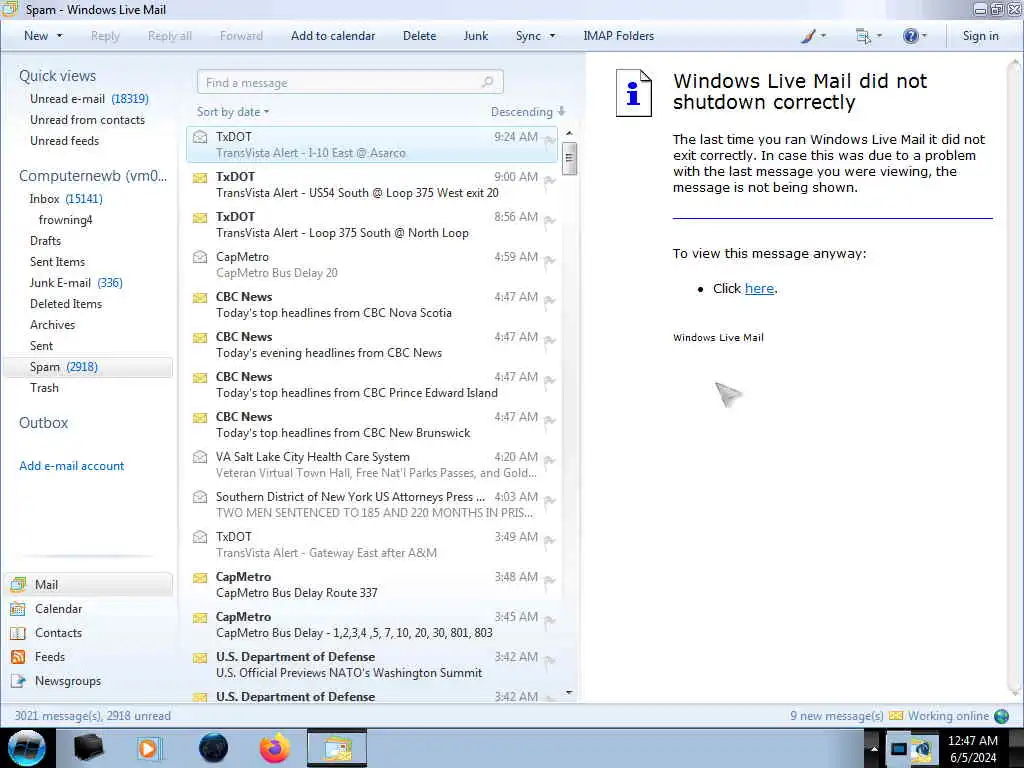Image resolution: width=1024 pixels, height=768 pixels.
Task: Click message list scroll down arrow
Action: pyautogui.click(x=569, y=692)
